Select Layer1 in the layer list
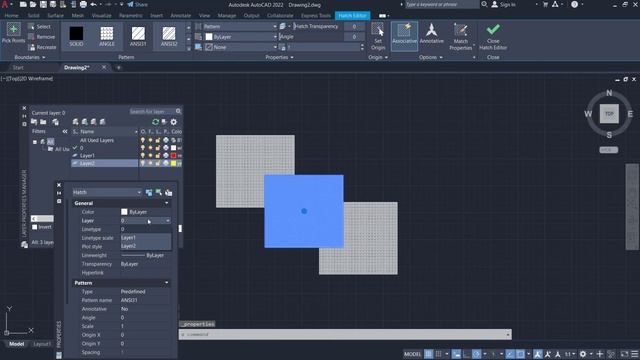 coord(87,156)
